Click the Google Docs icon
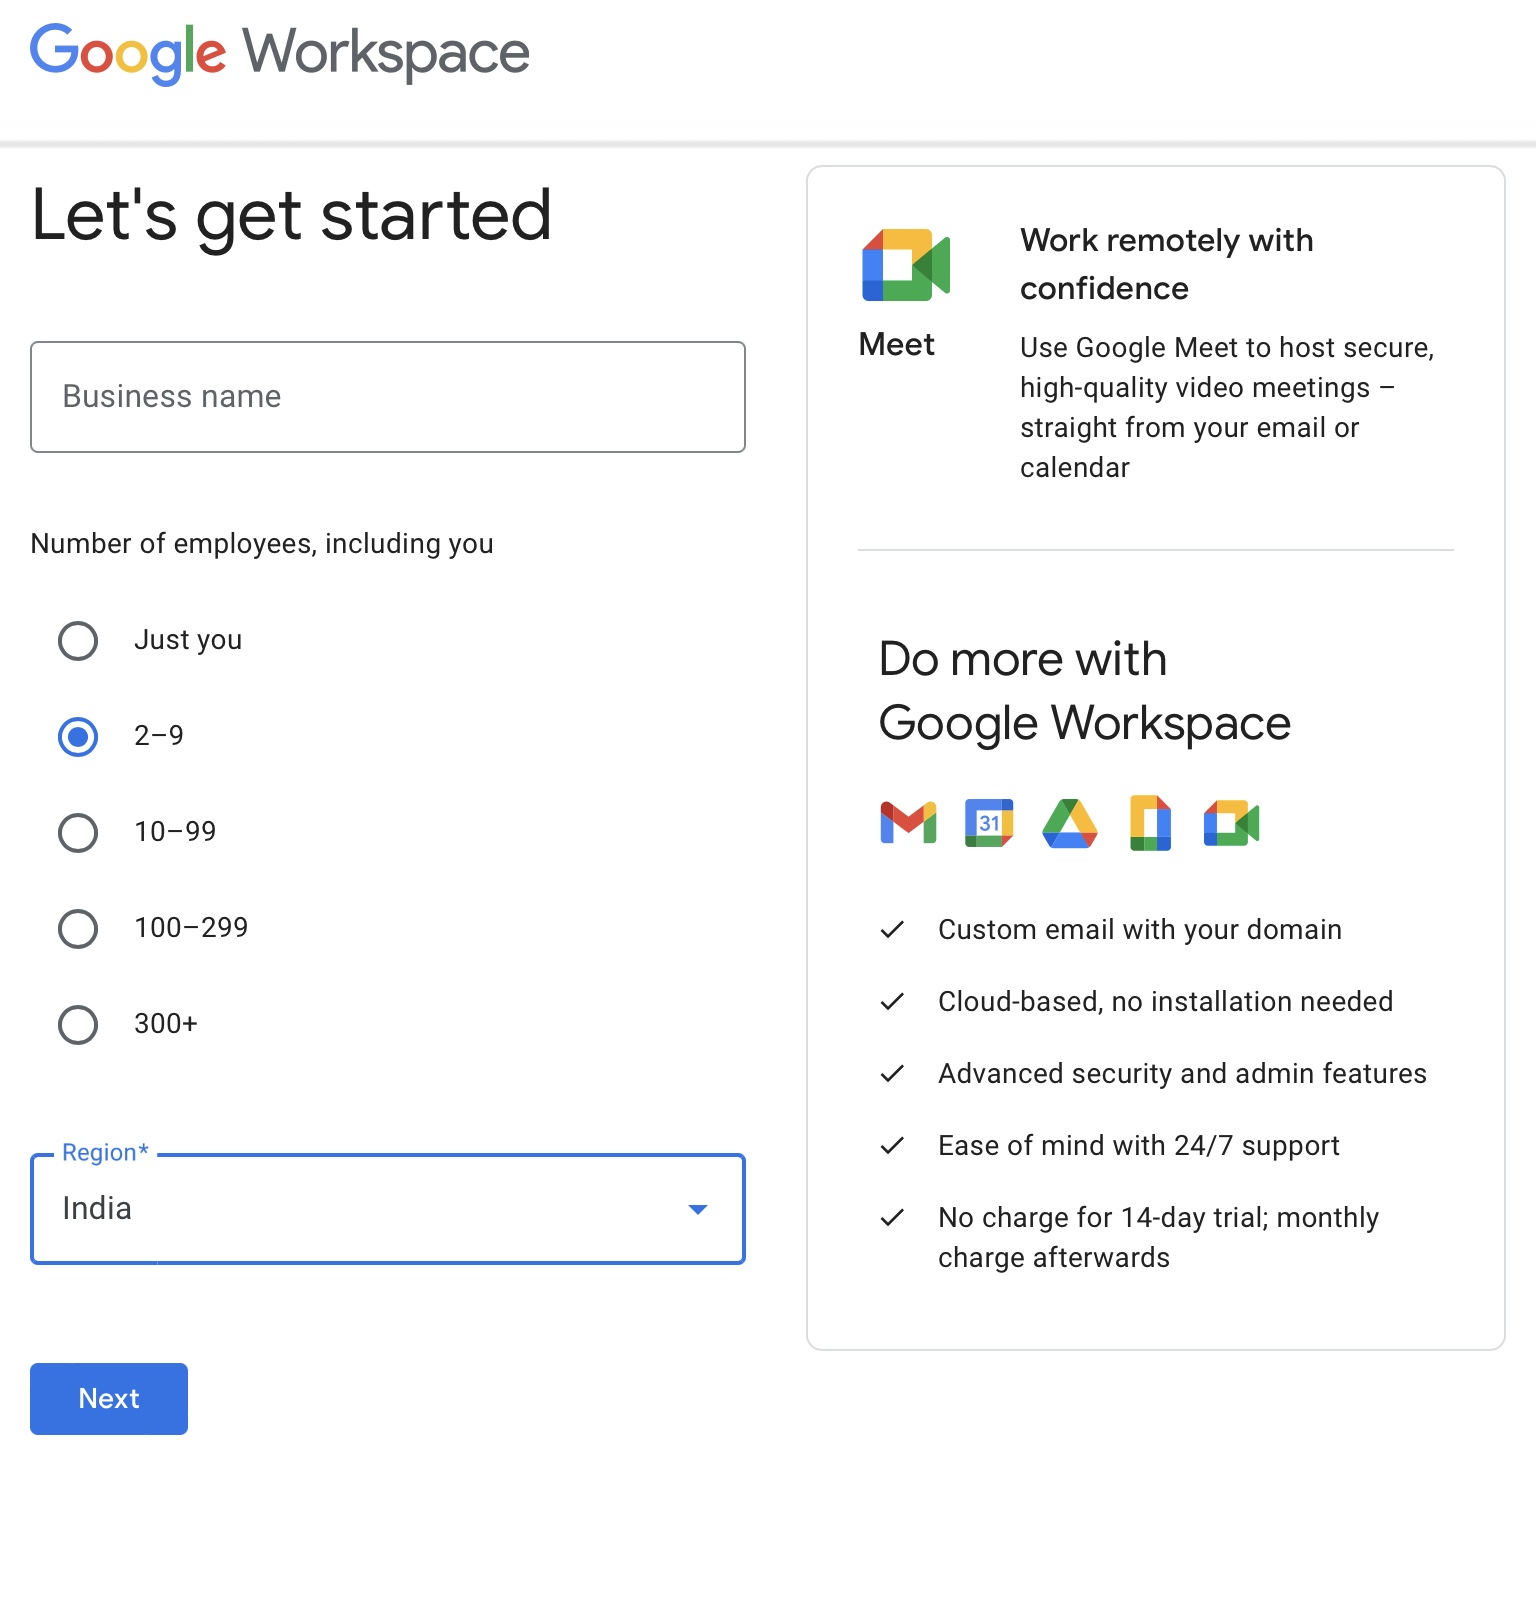Image resolution: width=1536 pixels, height=1604 pixels. (x=1149, y=823)
